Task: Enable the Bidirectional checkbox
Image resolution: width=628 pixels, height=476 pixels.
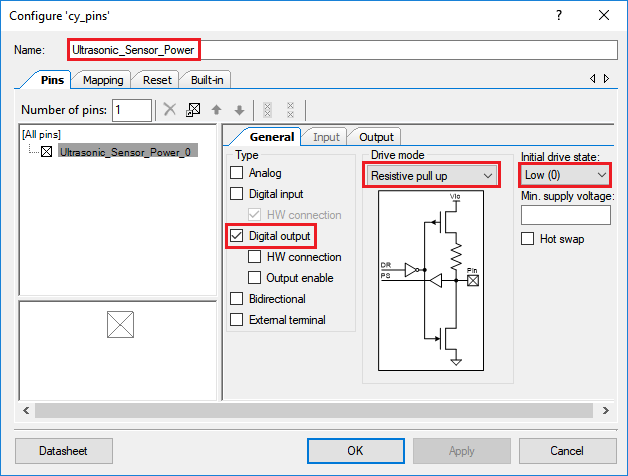Action: pos(236,299)
